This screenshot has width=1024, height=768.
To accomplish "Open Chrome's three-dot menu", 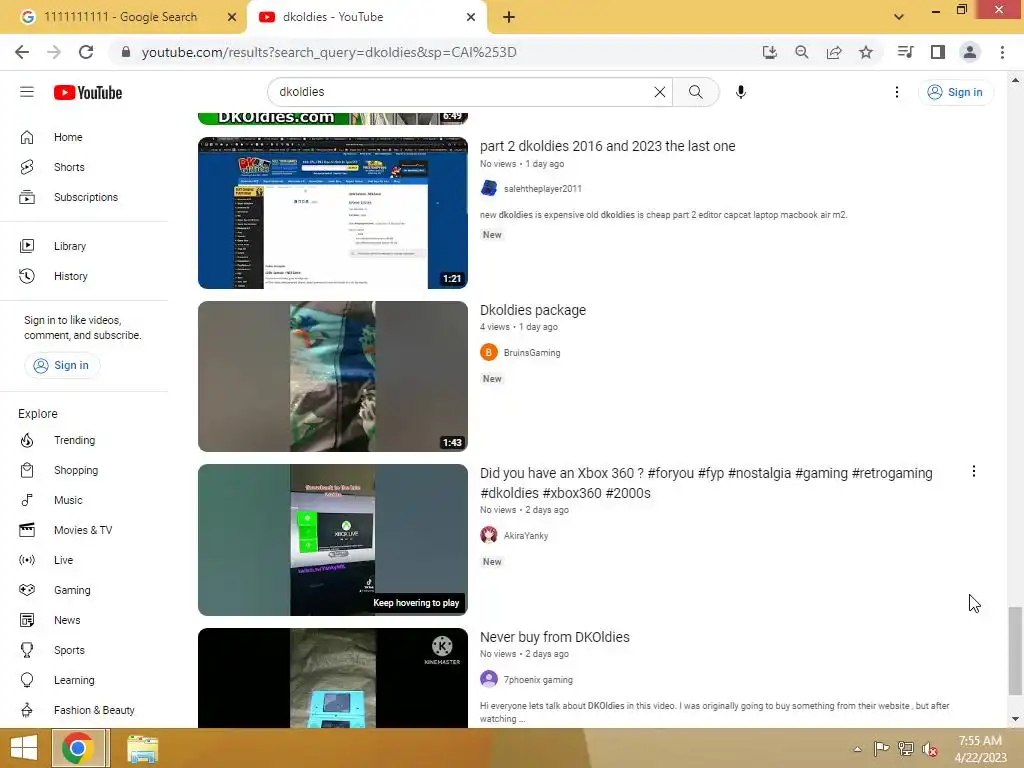I will (1002, 52).
